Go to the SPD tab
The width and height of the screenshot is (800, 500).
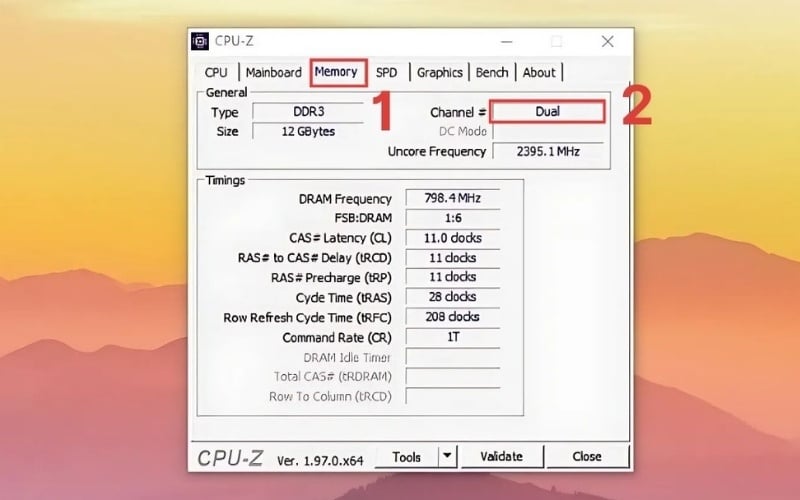click(x=386, y=72)
